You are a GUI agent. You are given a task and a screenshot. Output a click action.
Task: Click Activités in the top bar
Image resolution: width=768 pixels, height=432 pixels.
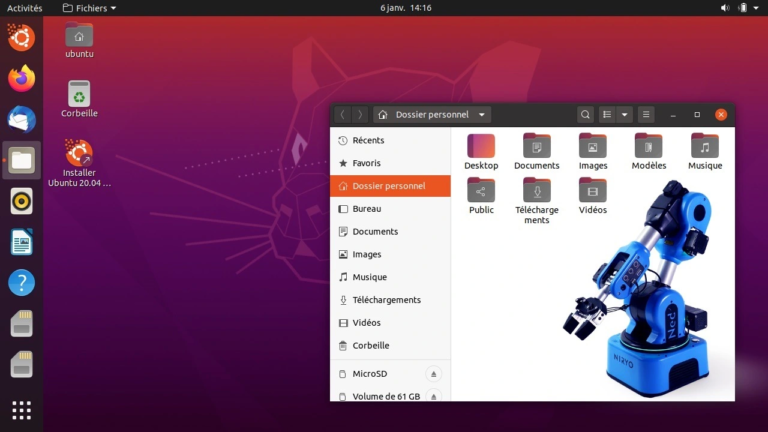tap(25, 8)
